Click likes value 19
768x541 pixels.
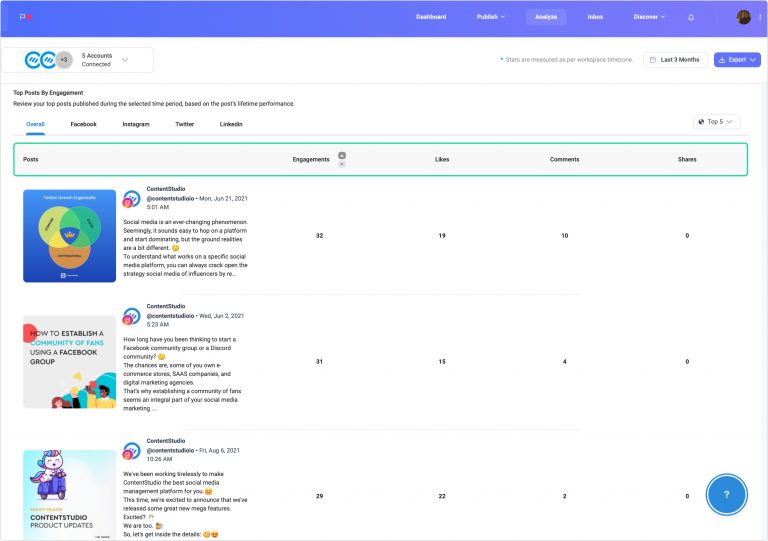[442, 236]
